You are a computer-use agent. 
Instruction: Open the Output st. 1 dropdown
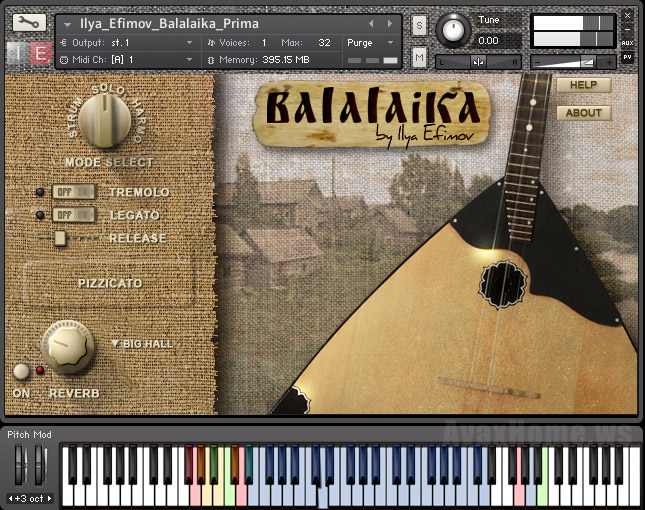tap(189, 43)
